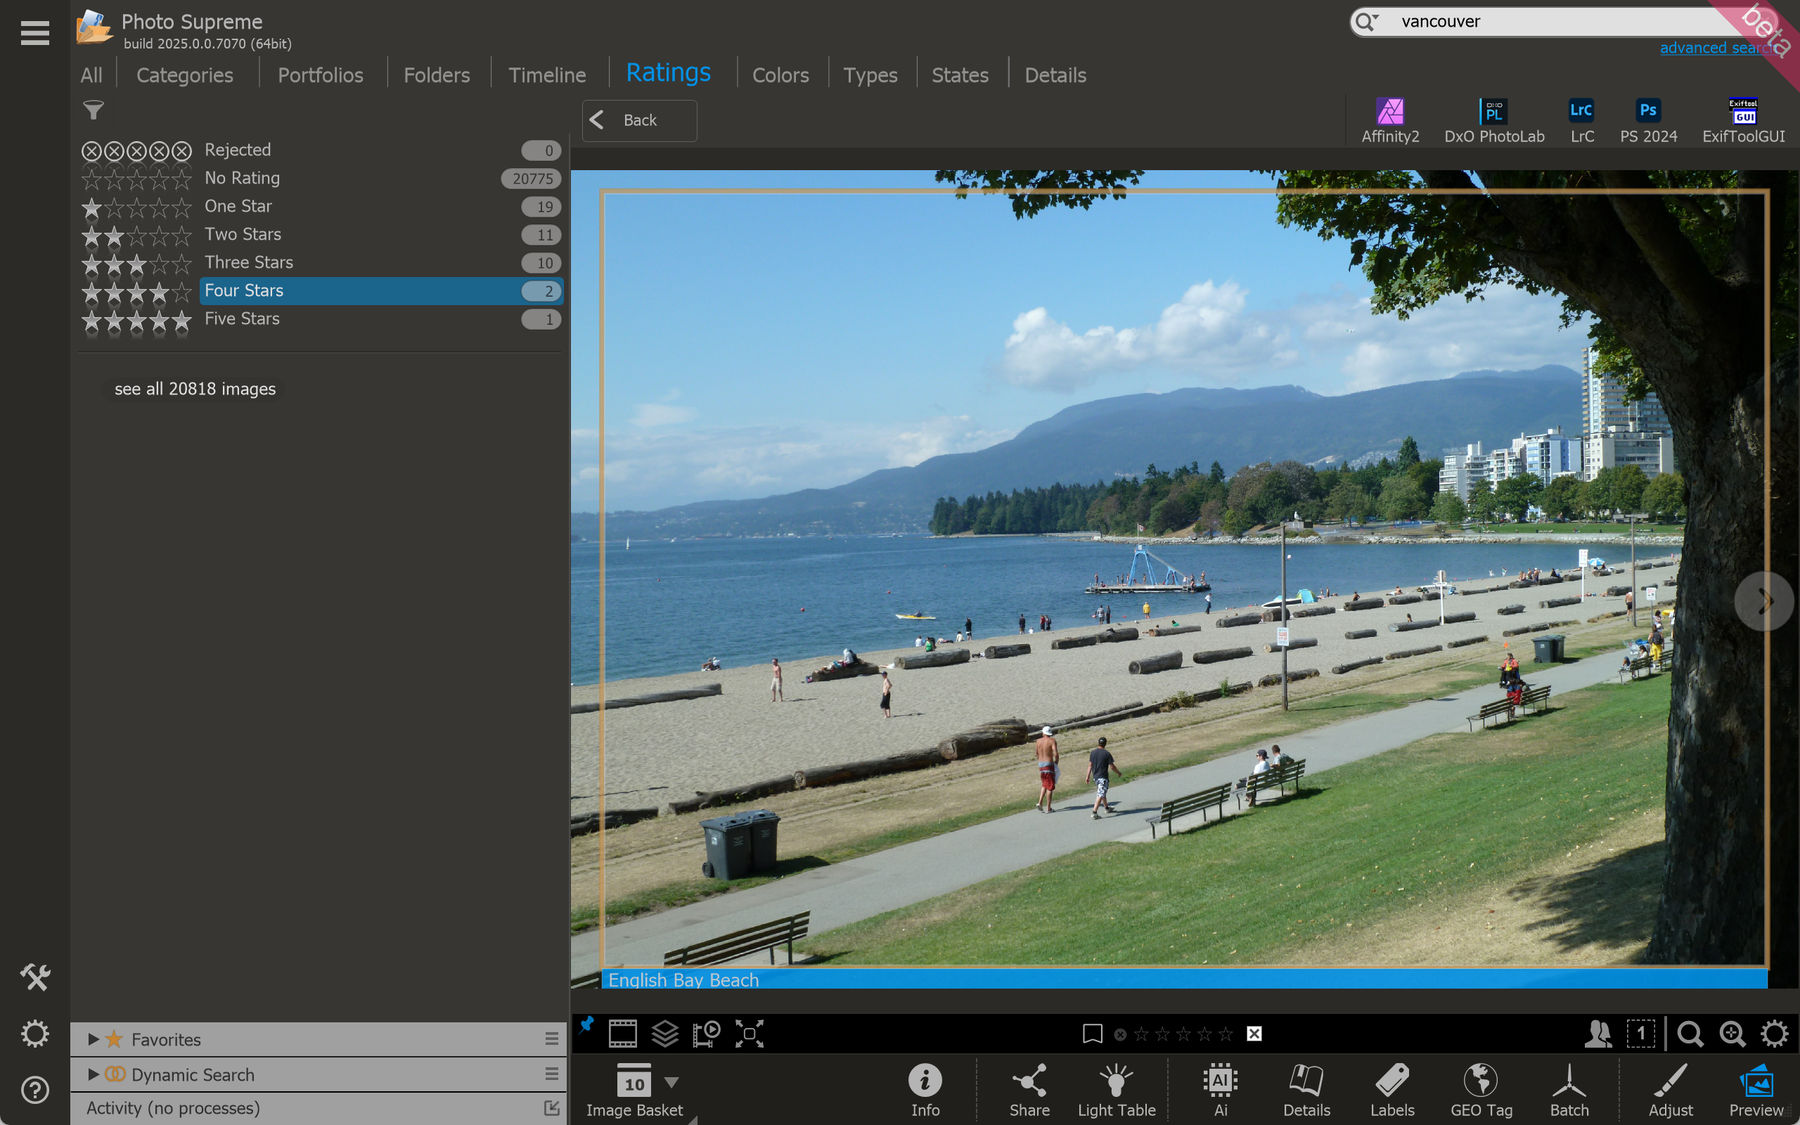Expand the Dynamic Search section
Screen dimensions: 1800x1125
(x=93, y=1074)
